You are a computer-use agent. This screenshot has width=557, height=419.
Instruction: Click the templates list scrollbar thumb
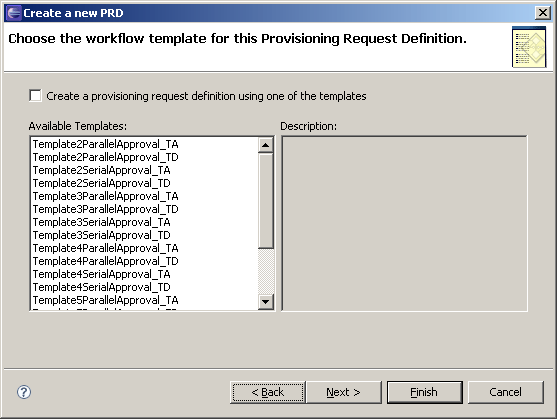[x=266, y=201]
